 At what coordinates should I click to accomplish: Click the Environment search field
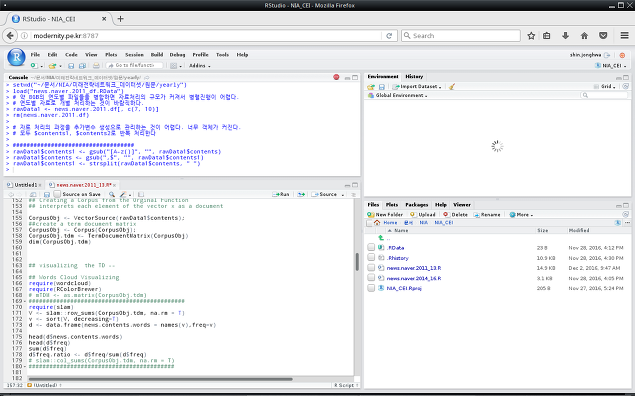(603, 96)
